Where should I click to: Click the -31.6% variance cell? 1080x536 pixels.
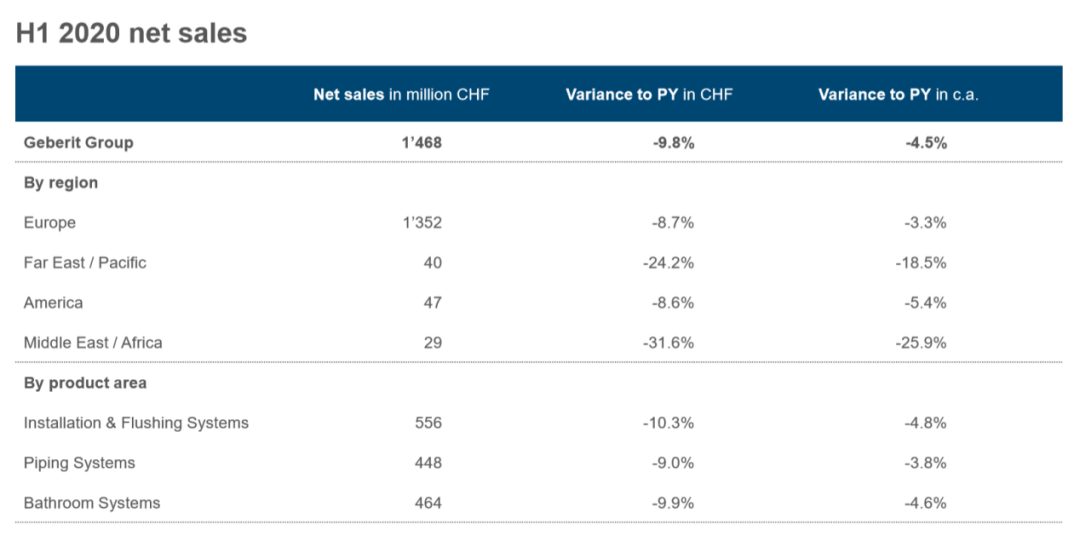click(x=669, y=343)
